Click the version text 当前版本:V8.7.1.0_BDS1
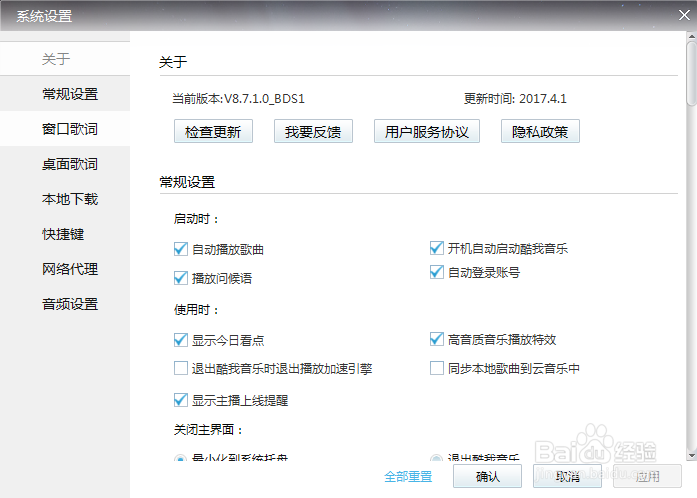The width and height of the screenshot is (697, 498). 238,98
